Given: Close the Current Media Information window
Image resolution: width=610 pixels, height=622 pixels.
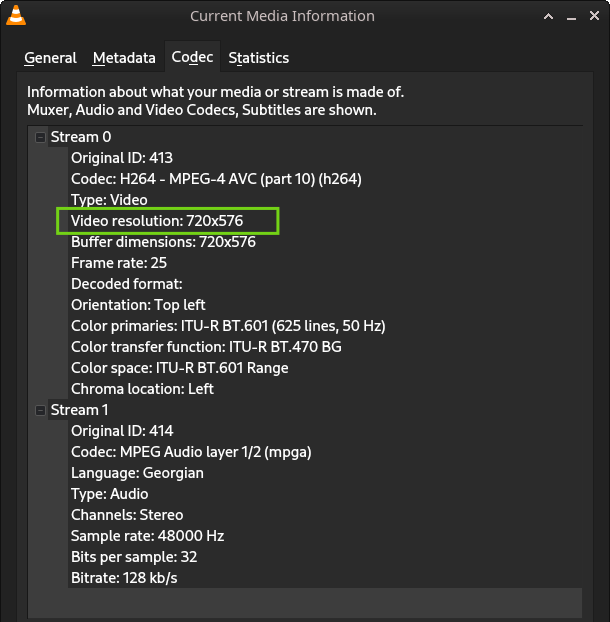Looking at the screenshot, I should point(594,16).
